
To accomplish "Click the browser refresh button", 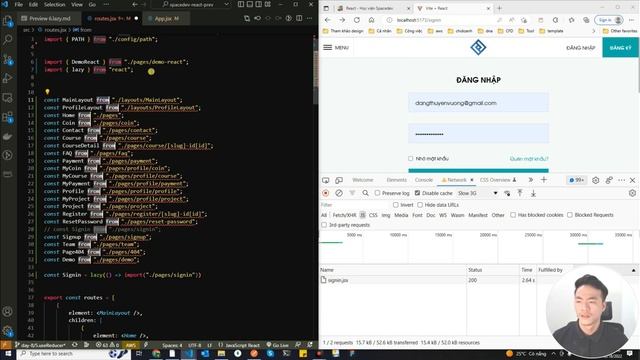I will [x=357, y=20].
